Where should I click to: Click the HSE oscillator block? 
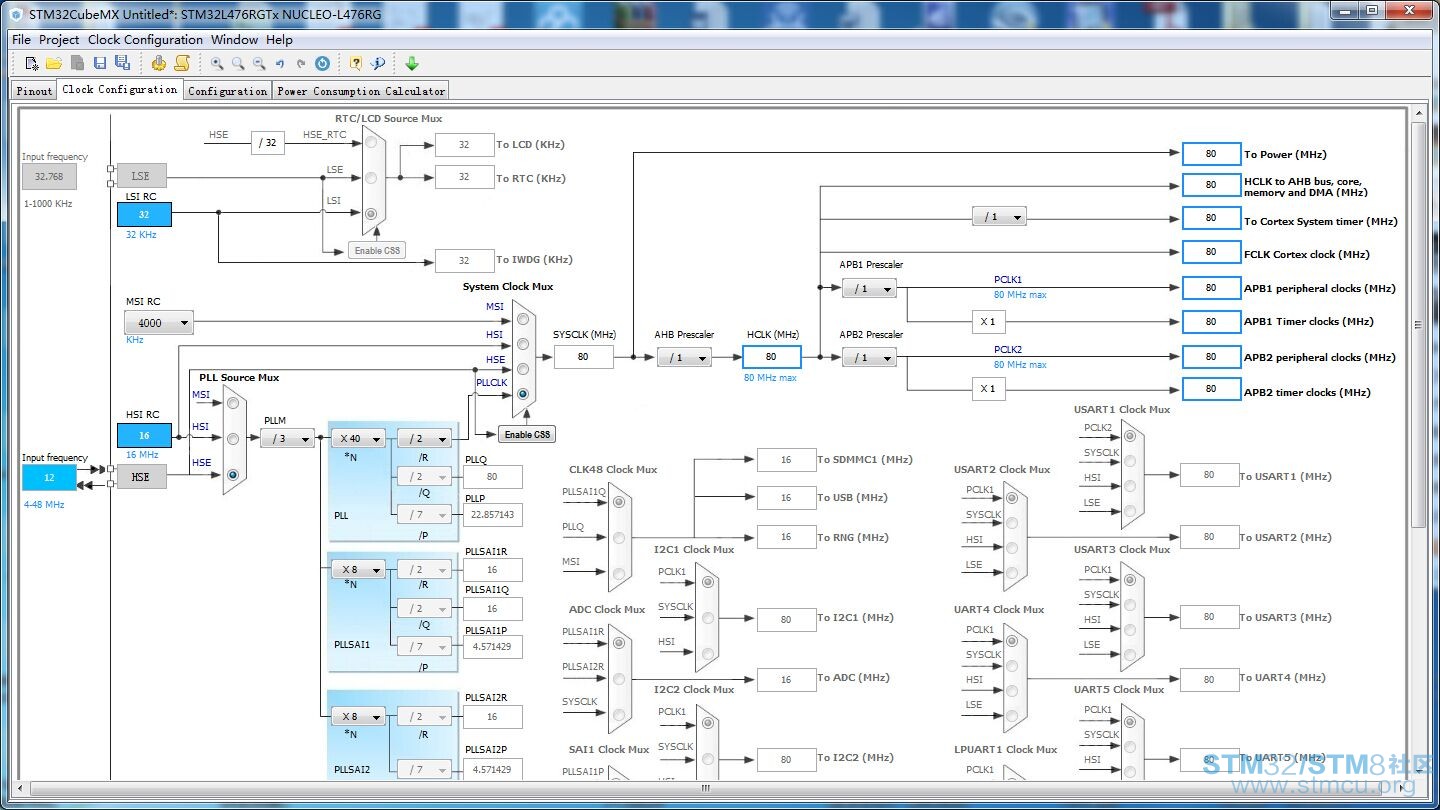pyautogui.click(x=141, y=477)
